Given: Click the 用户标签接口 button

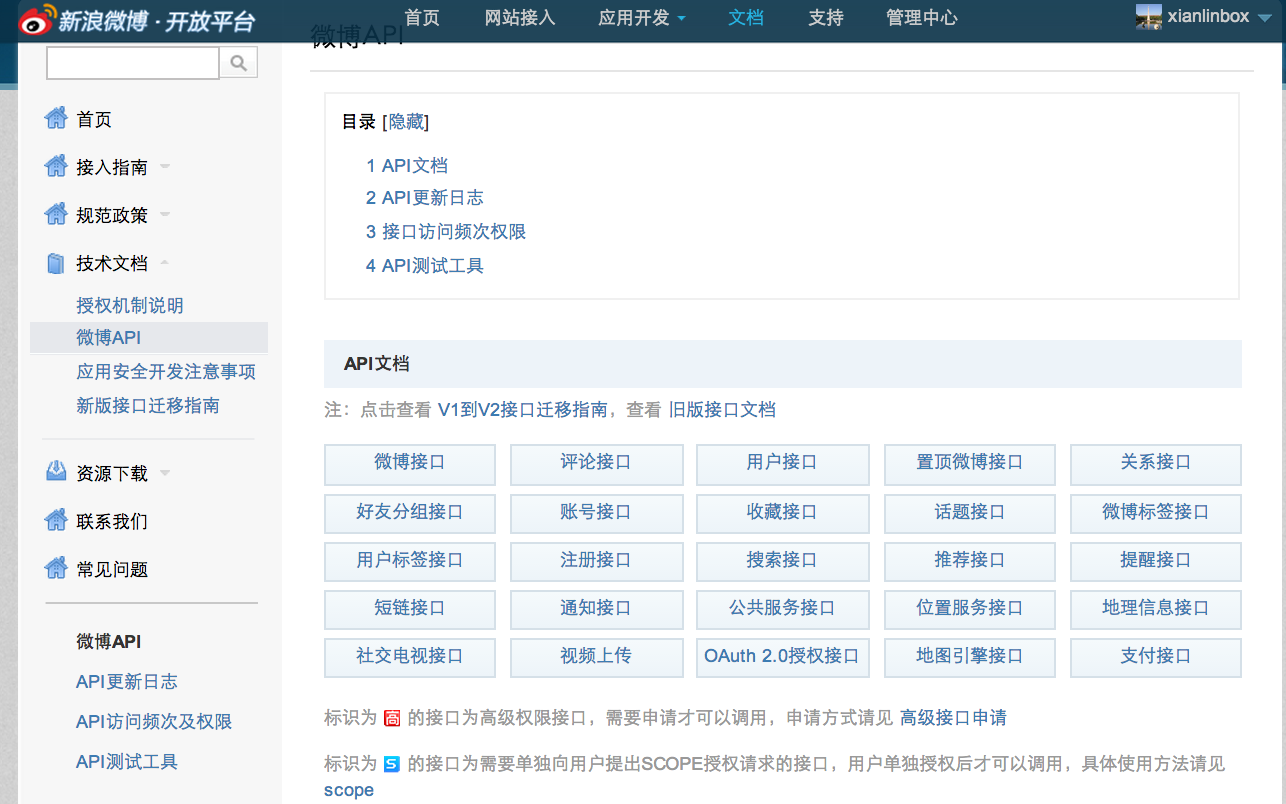Looking at the screenshot, I should 410,561.
